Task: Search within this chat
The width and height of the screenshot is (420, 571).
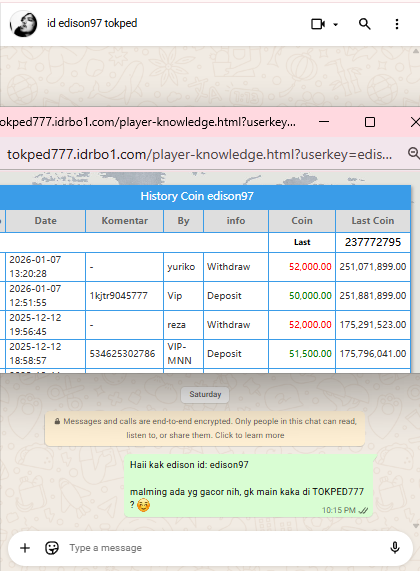Action: click(x=364, y=24)
